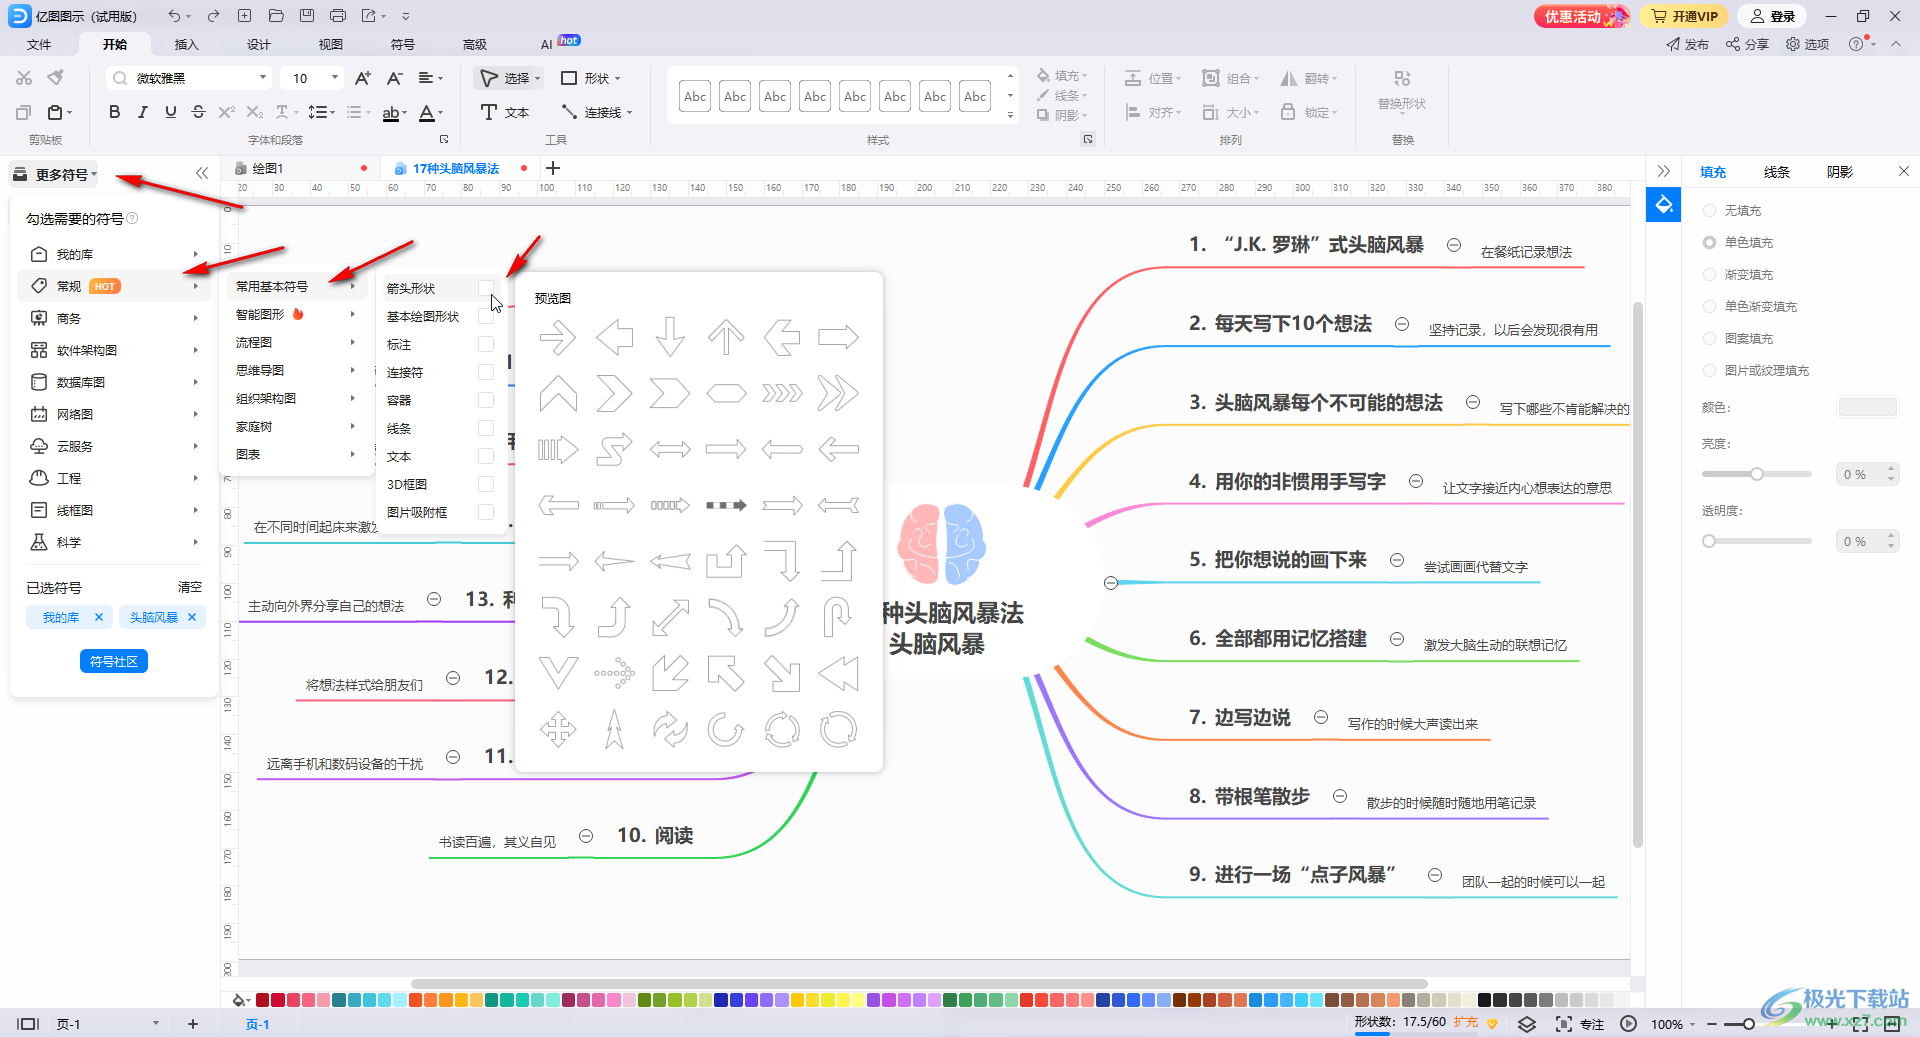1920x1037 pixels.
Task: Collapse the symbol library panel
Action: [202, 173]
